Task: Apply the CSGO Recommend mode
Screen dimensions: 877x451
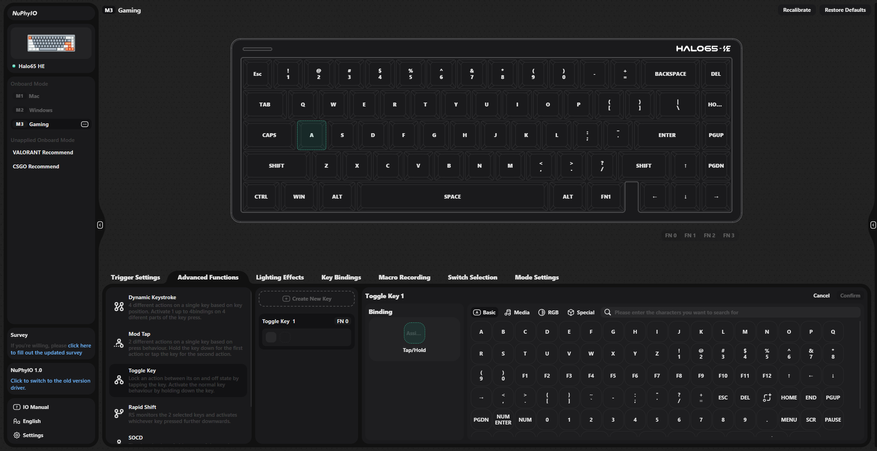Action: pos(36,166)
